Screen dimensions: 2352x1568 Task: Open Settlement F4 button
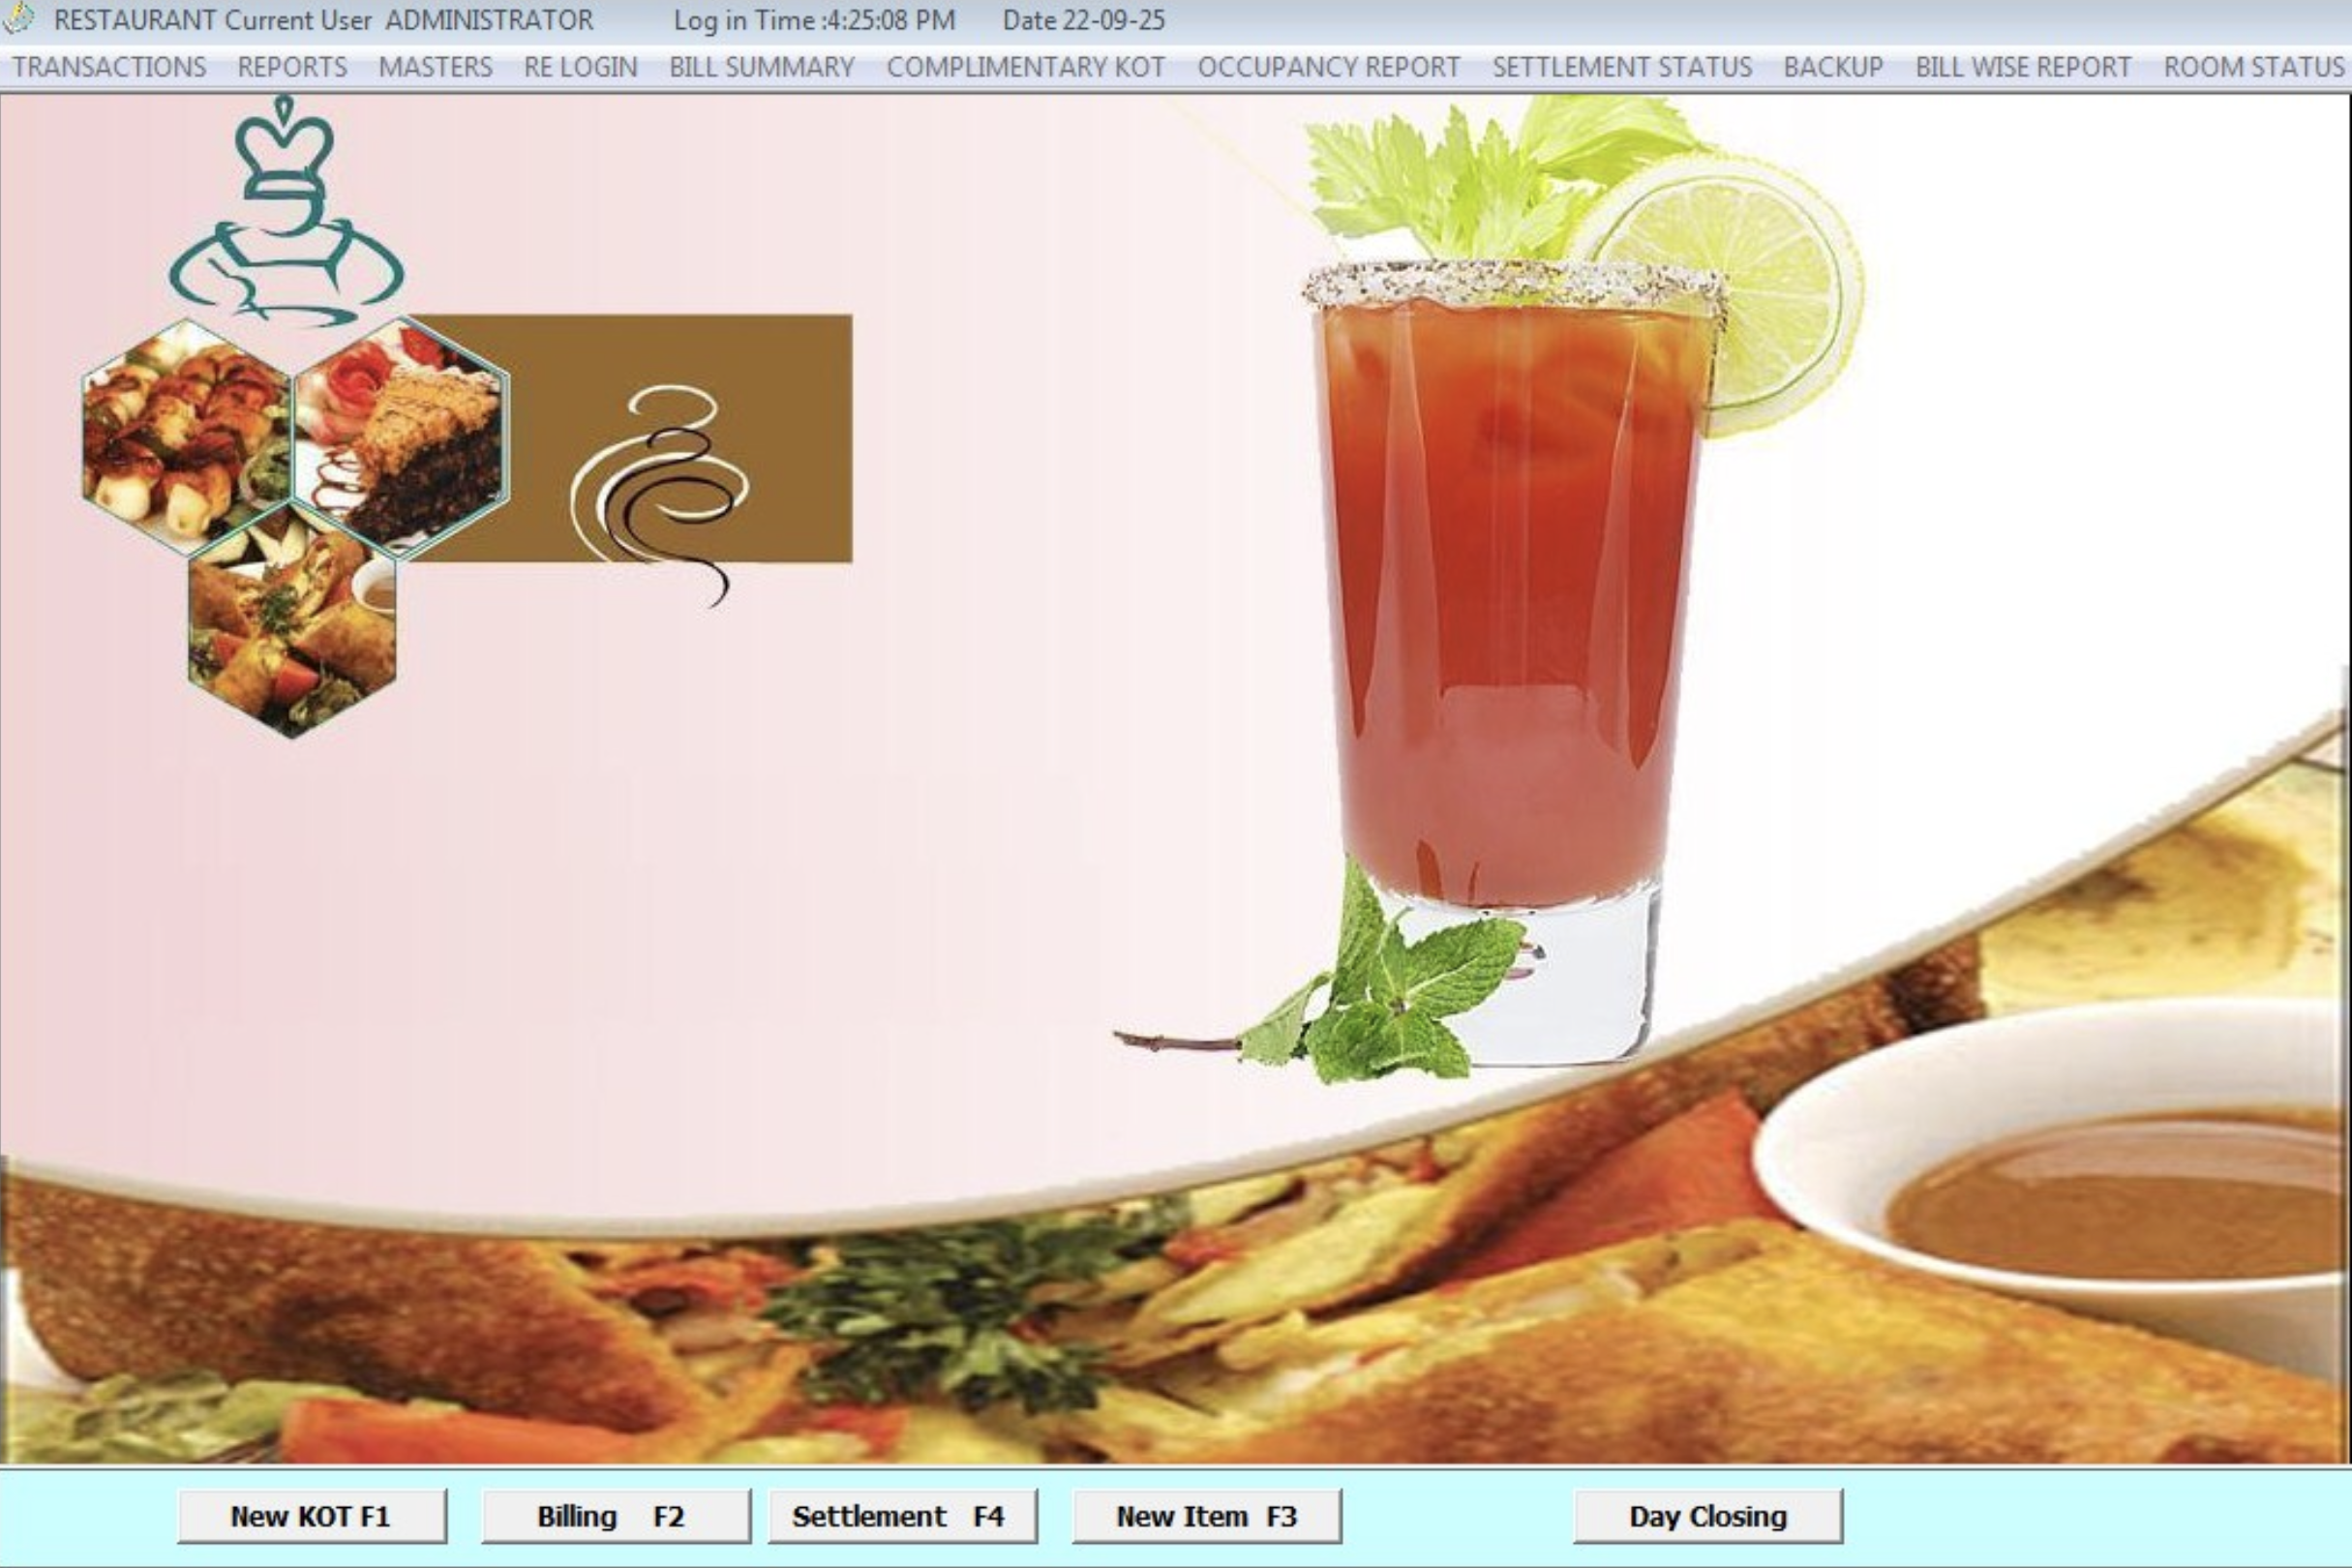[x=902, y=1516]
